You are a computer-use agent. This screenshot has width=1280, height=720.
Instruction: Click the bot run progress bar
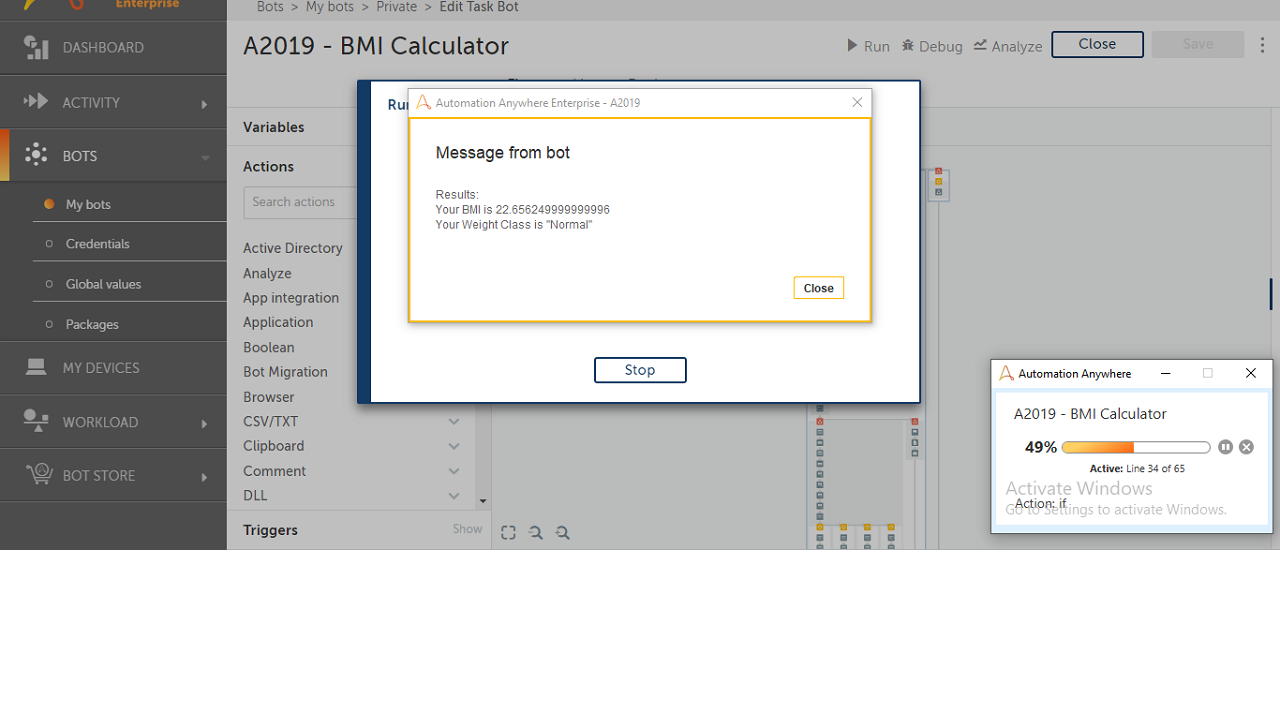point(1136,447)
